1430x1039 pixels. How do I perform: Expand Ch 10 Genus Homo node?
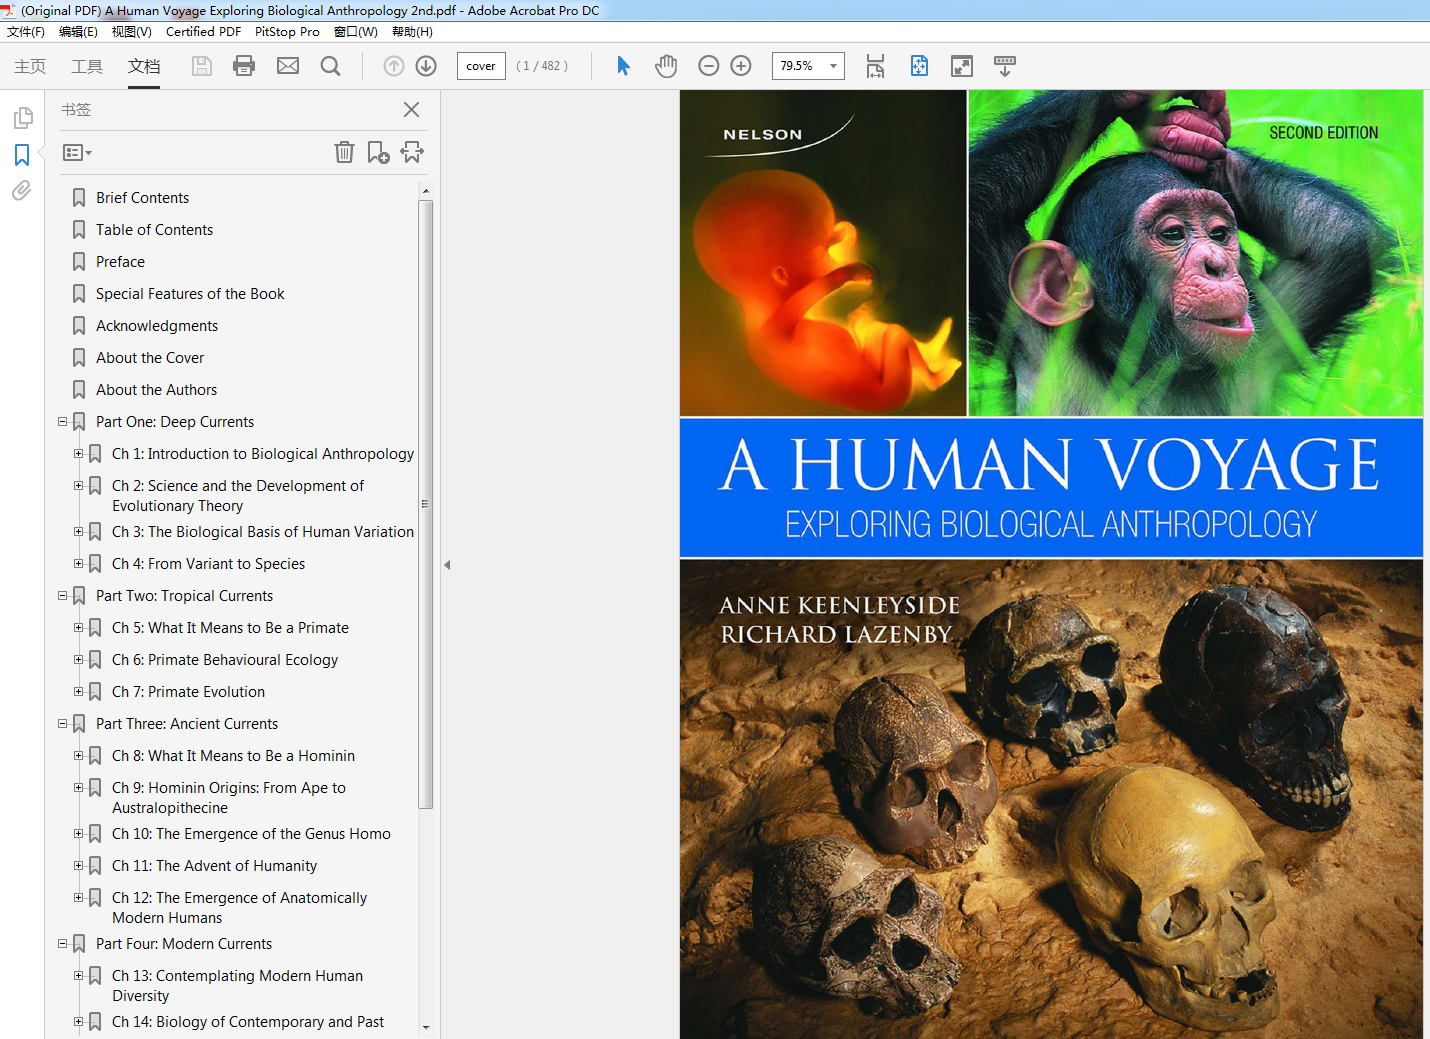78,834
